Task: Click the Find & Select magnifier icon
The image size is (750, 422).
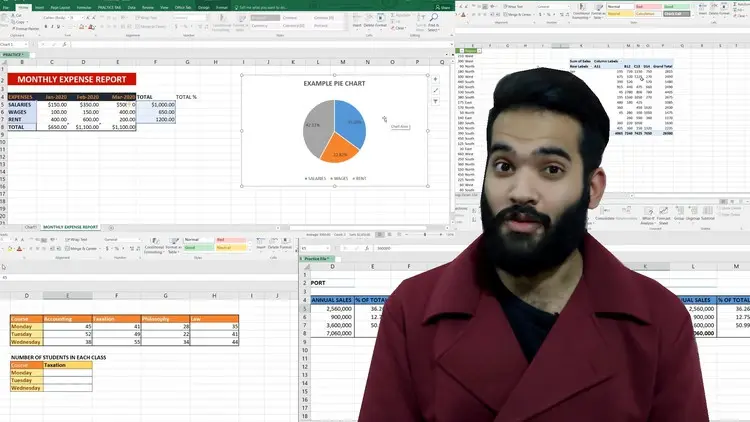Action: pos(434,17)
